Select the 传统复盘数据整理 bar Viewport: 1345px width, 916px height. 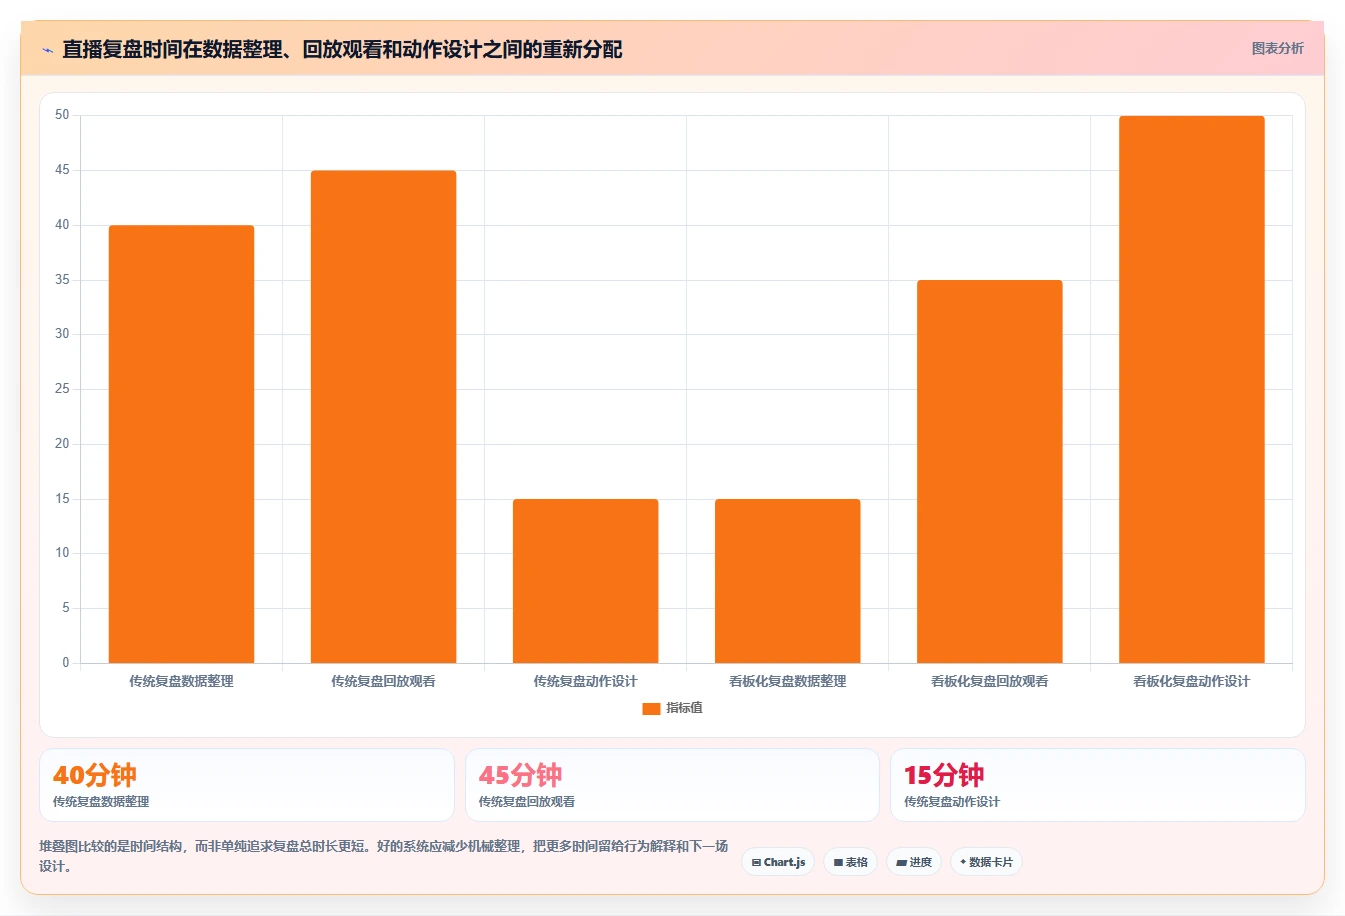(181, 444)
